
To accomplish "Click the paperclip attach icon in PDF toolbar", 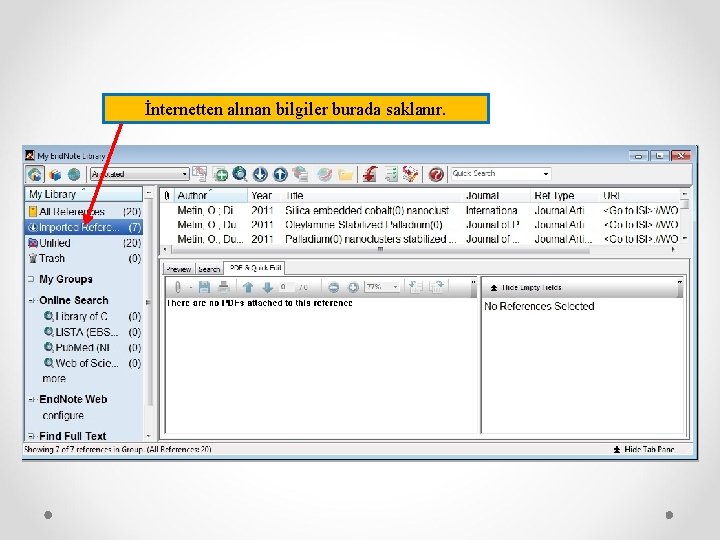I will pyautogui.click(x=178, y=287).
